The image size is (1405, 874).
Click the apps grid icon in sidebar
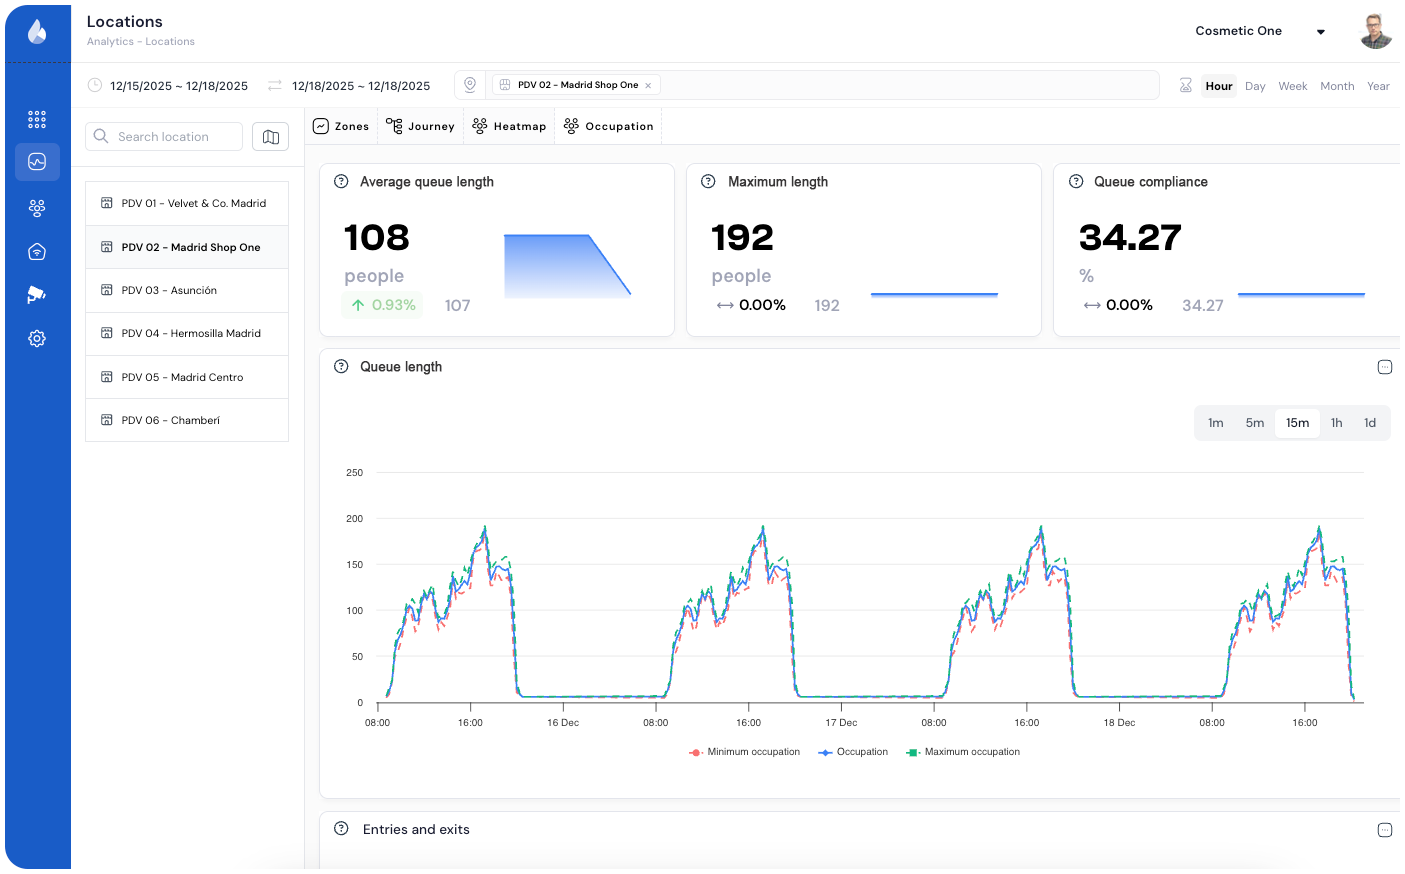[37, 119]
